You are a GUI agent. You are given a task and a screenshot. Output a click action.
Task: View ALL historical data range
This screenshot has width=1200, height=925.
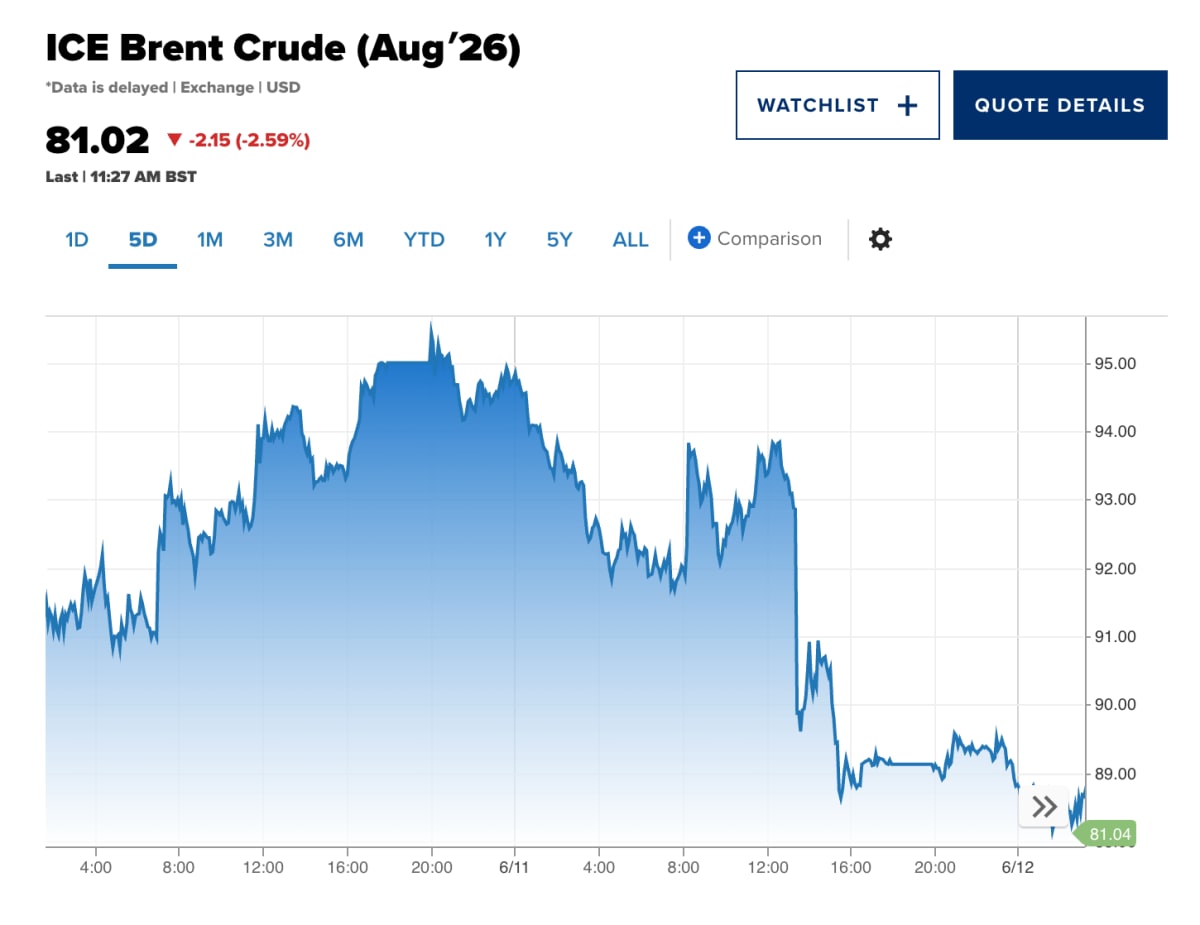630,240
